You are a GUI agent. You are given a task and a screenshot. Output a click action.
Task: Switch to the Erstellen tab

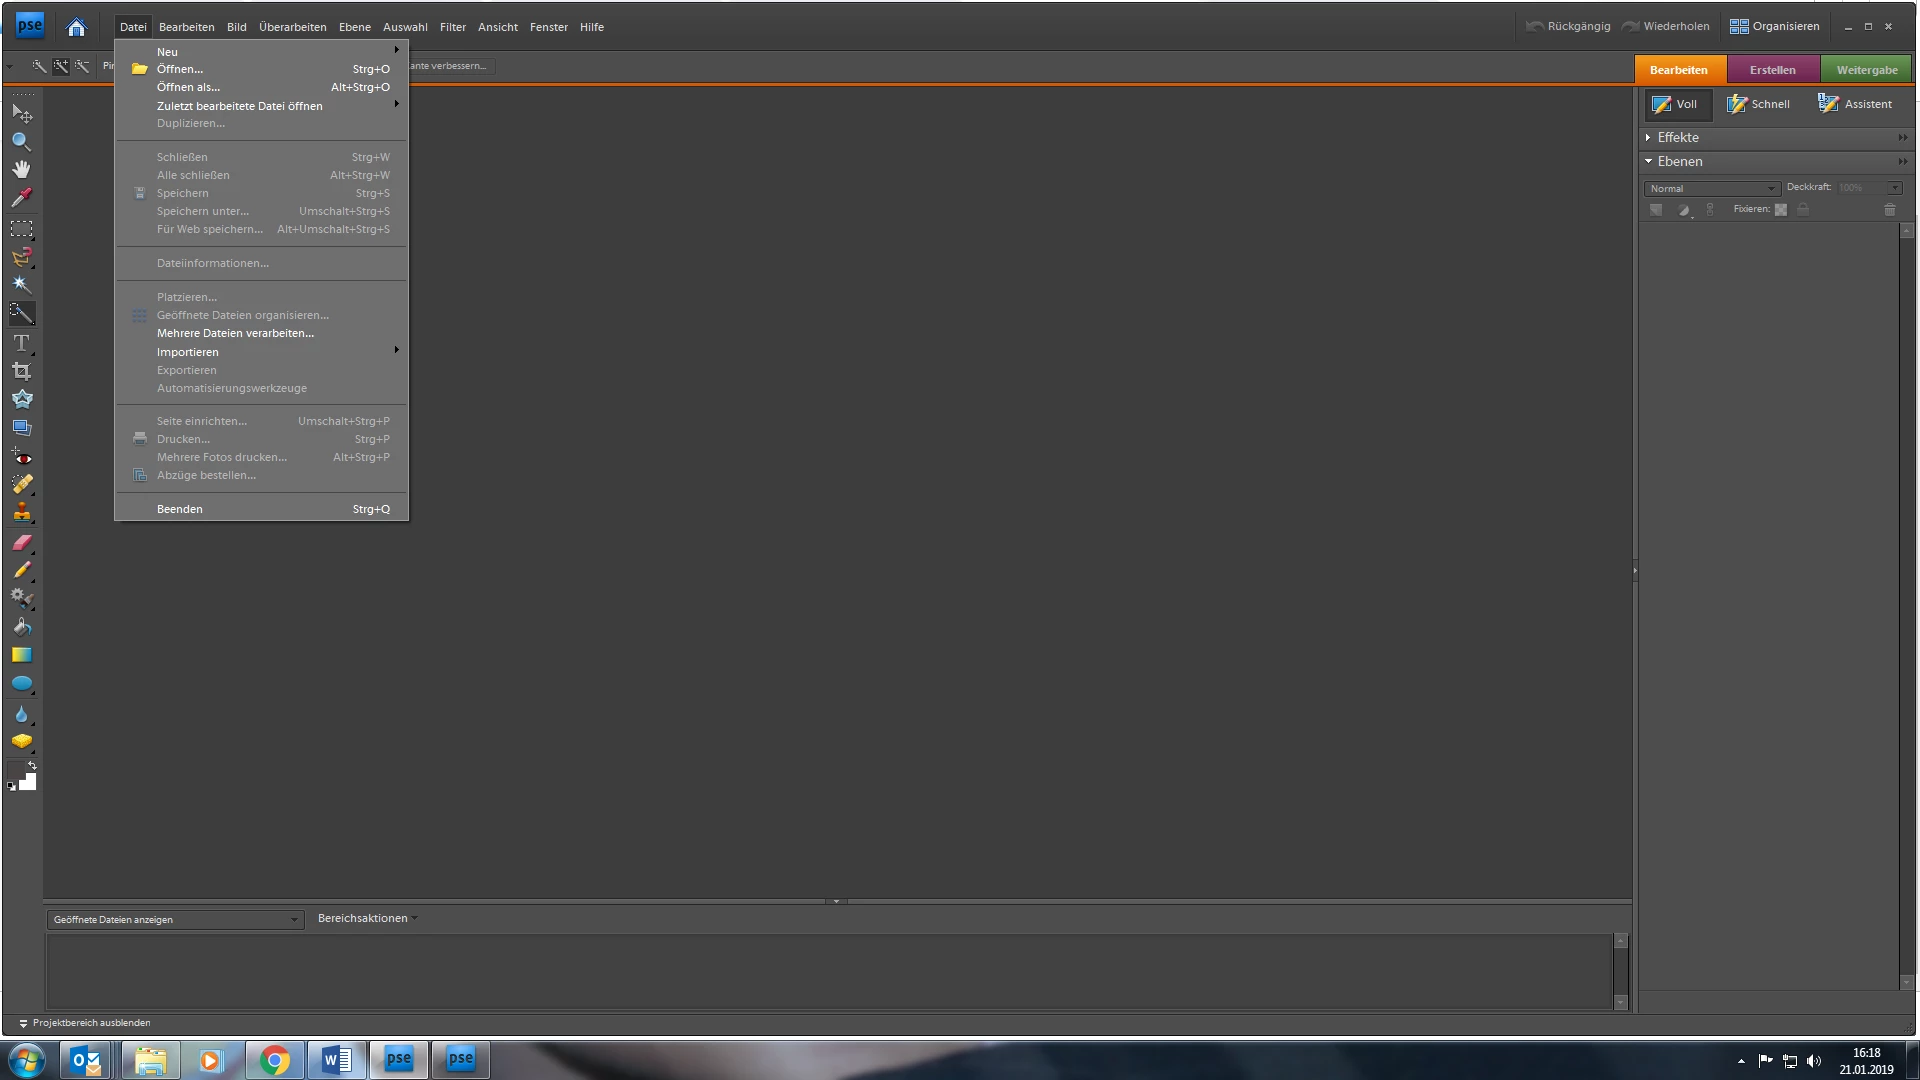pyautogui.click(x=1772, y=70)
